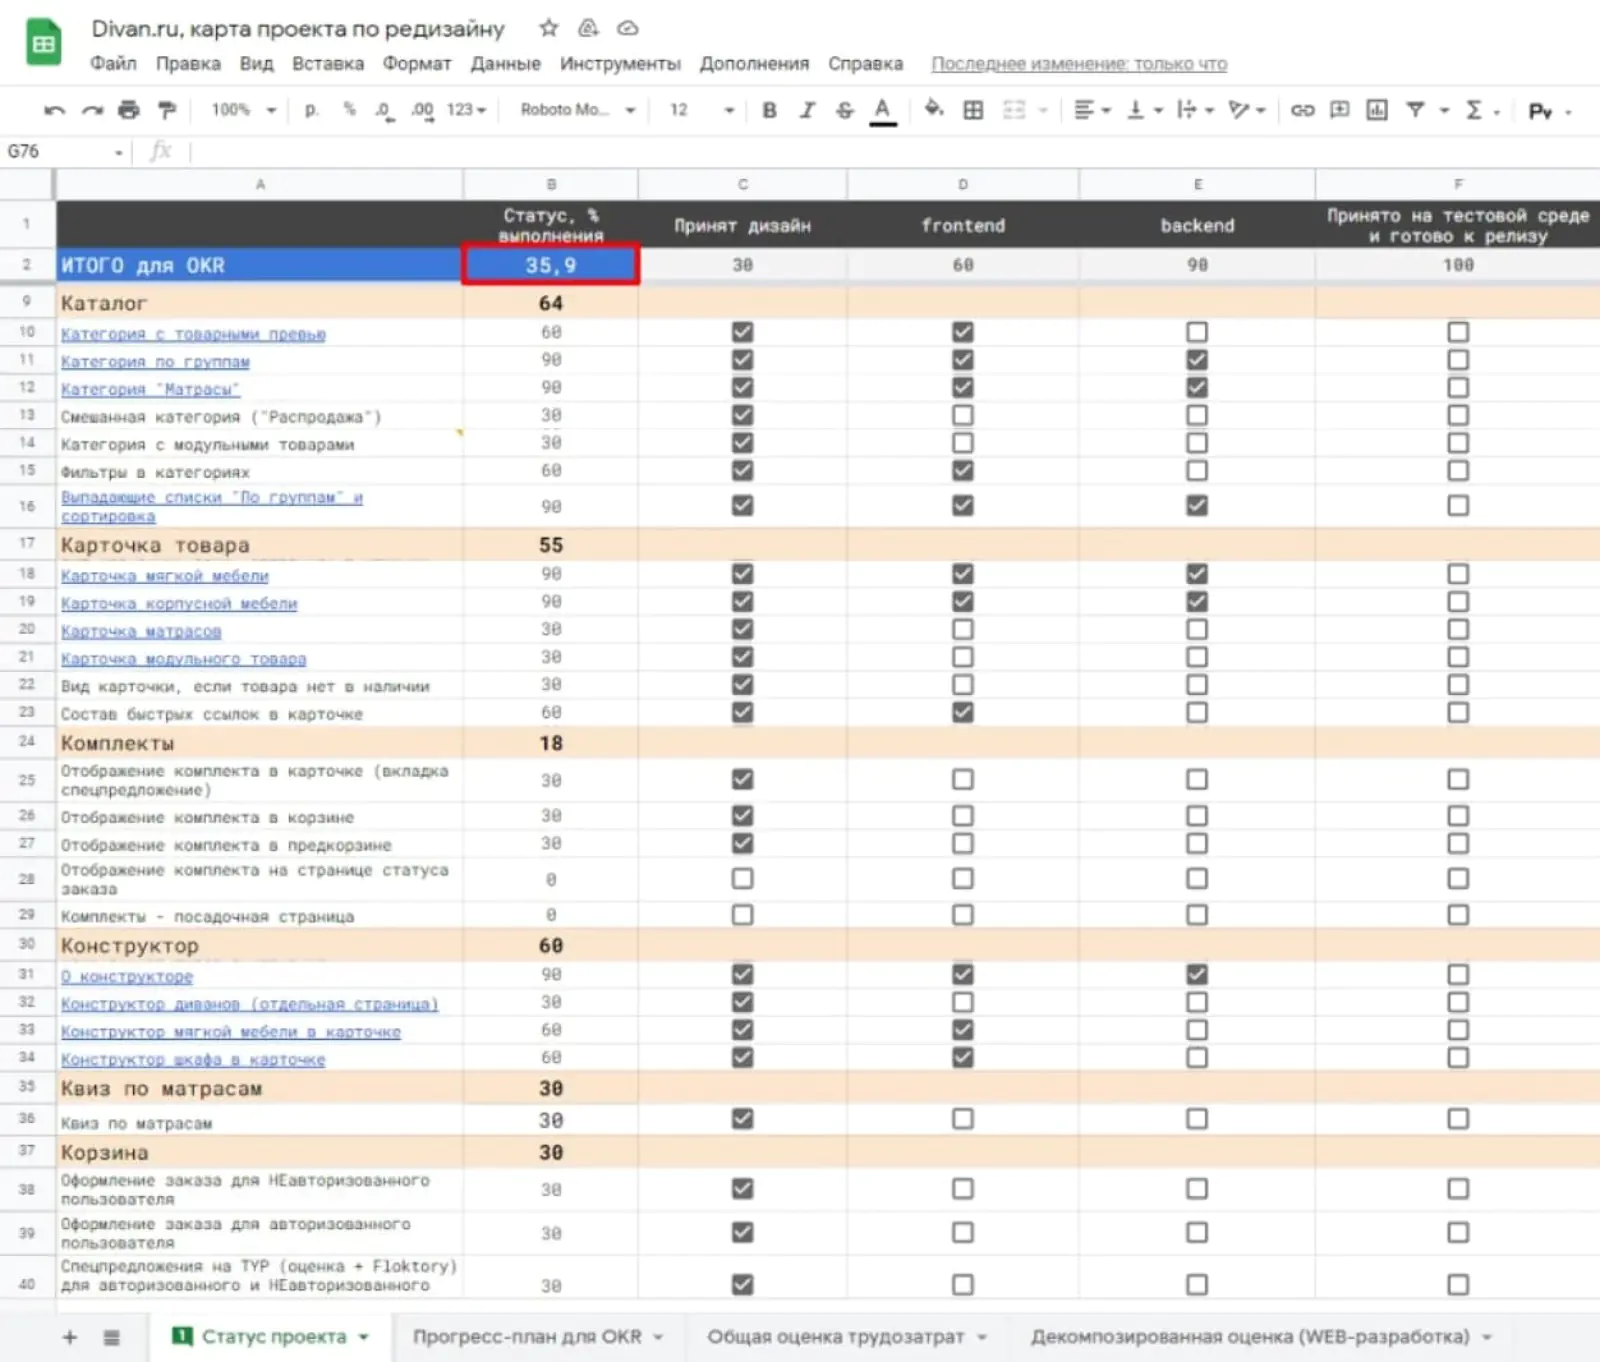The width and height of the screenshot is (1600, 1362).
Task: Open vertical align dropdown
Action: (x=1145, y=110)
